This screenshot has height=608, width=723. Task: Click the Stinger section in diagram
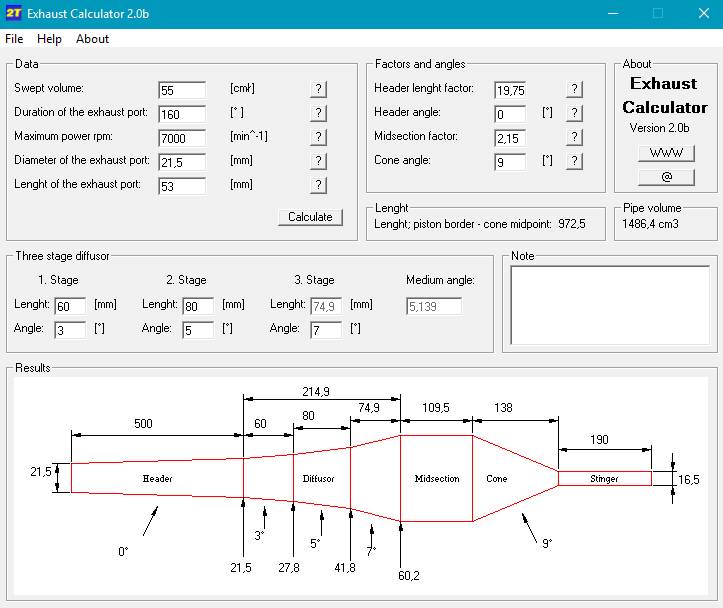click(604, 478)
